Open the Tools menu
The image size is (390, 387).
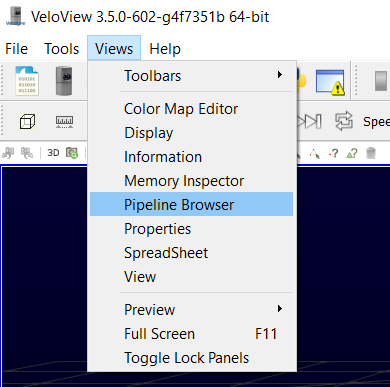[x=62, y=49]
